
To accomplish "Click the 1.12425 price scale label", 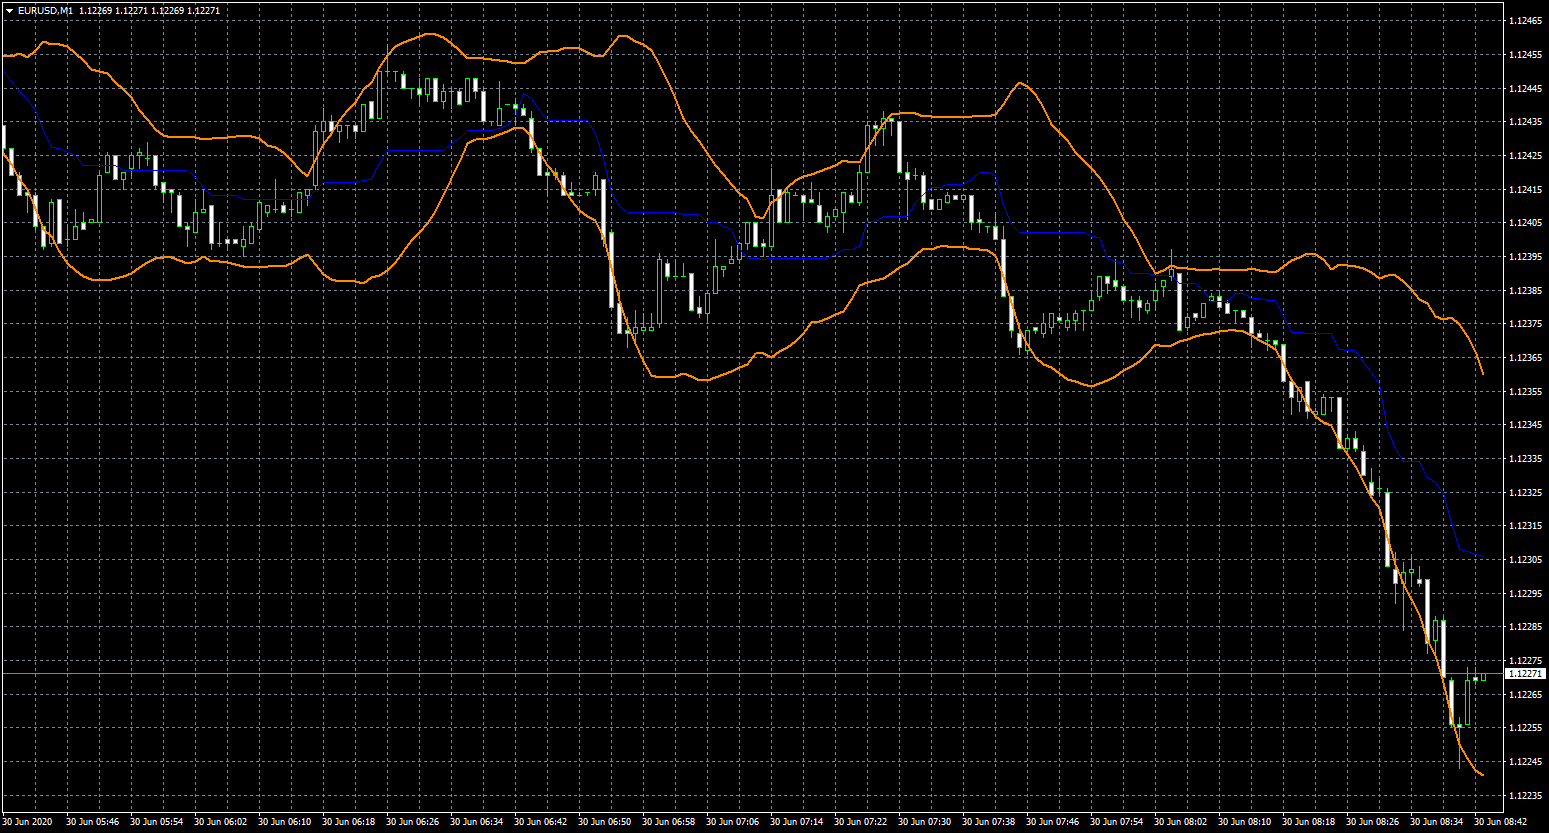I will tap(1524, 155).
